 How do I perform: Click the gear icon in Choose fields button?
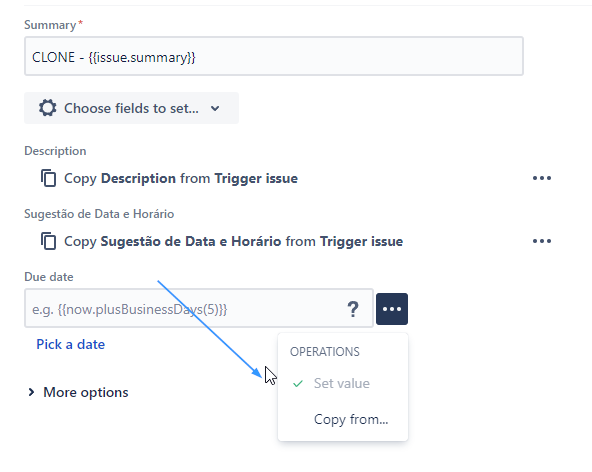click(48, 108)
